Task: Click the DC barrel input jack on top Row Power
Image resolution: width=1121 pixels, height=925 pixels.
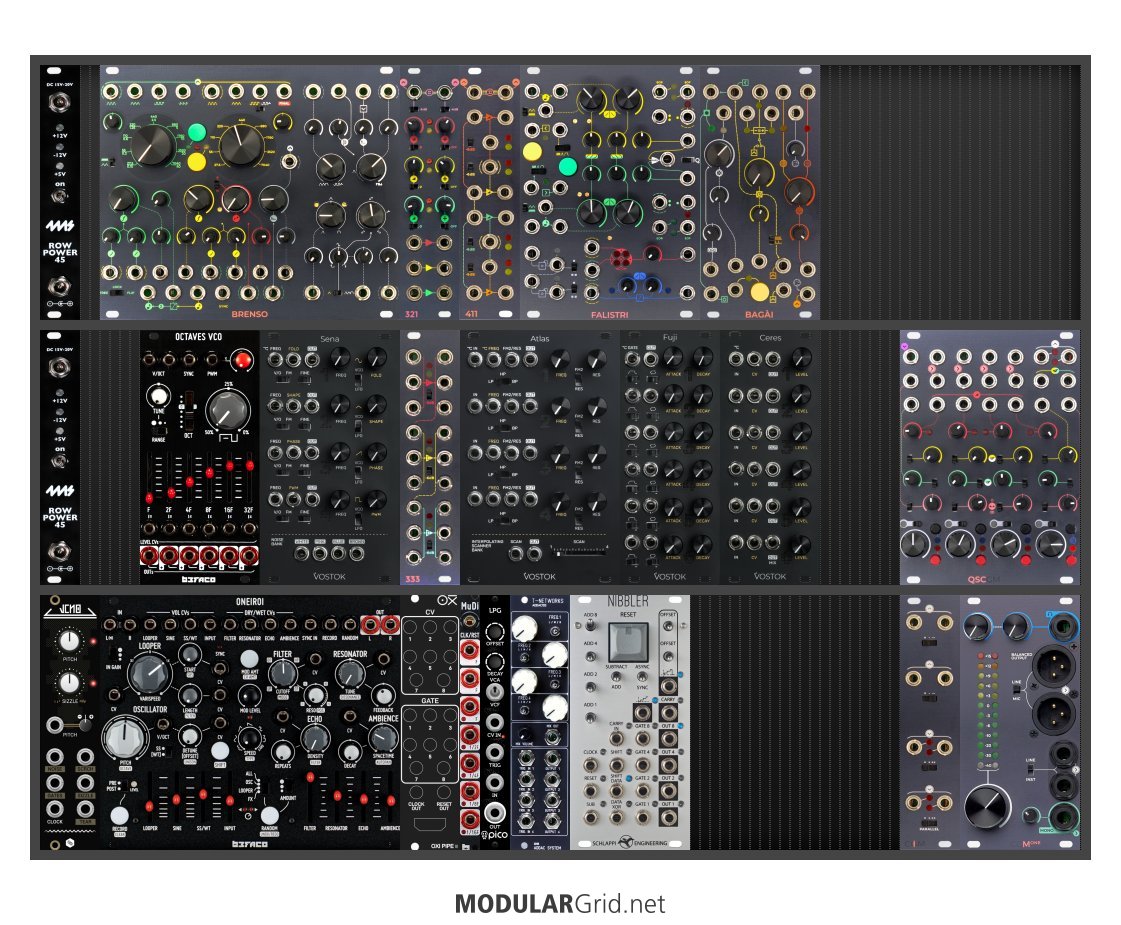Action: pos(59,104)
